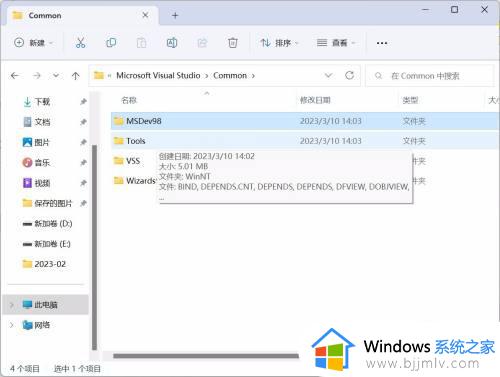Click the 在 Common 中搜索 search box
This screenshot has height=377, width=500.
(x=429, y=76)
